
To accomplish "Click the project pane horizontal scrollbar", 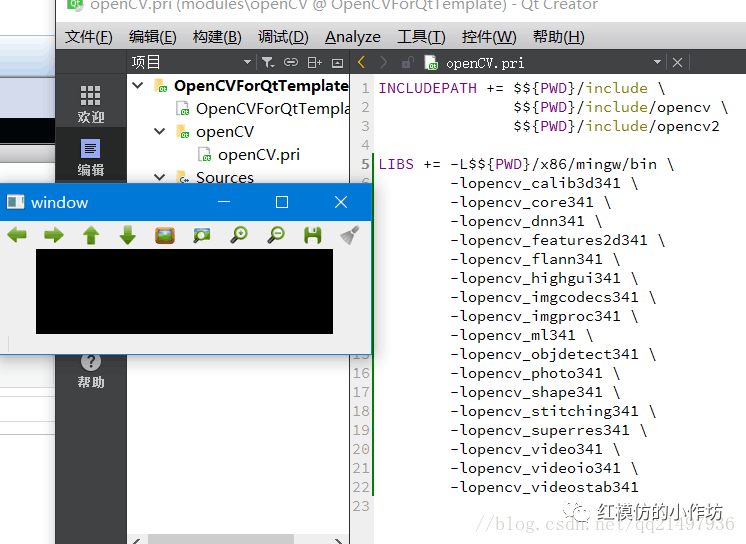I will click(x=221, y=539).
